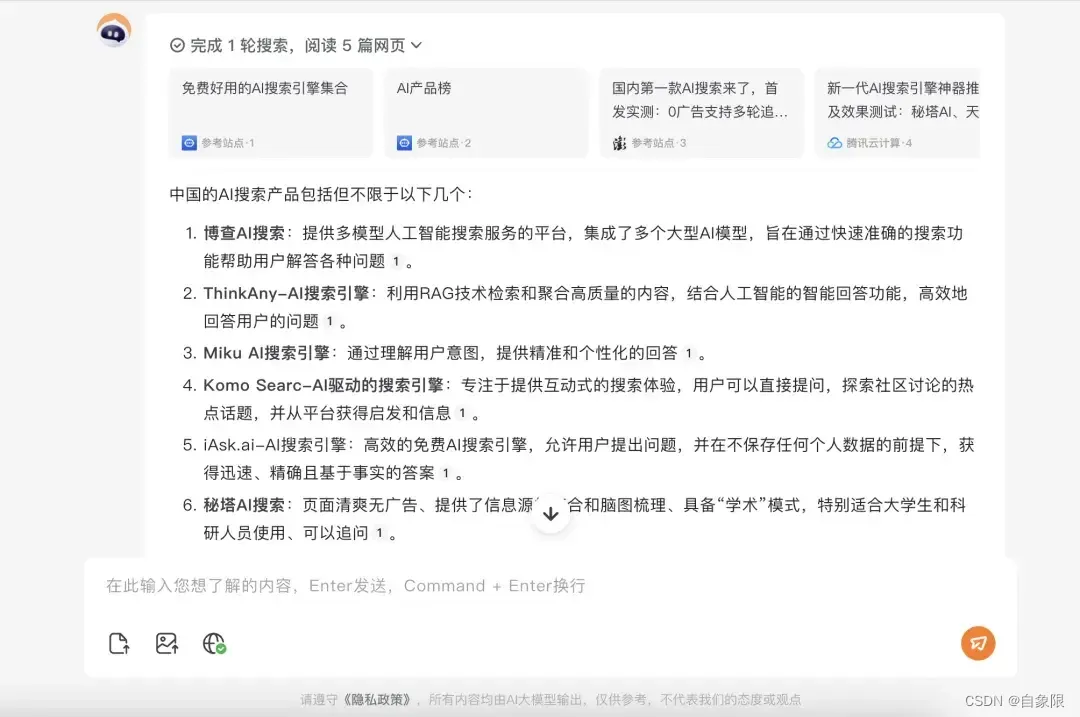Click citation 1 after Komo Searc entry
The width and height of the screenshot is (1080, 717).
click(x=462, y=413)
